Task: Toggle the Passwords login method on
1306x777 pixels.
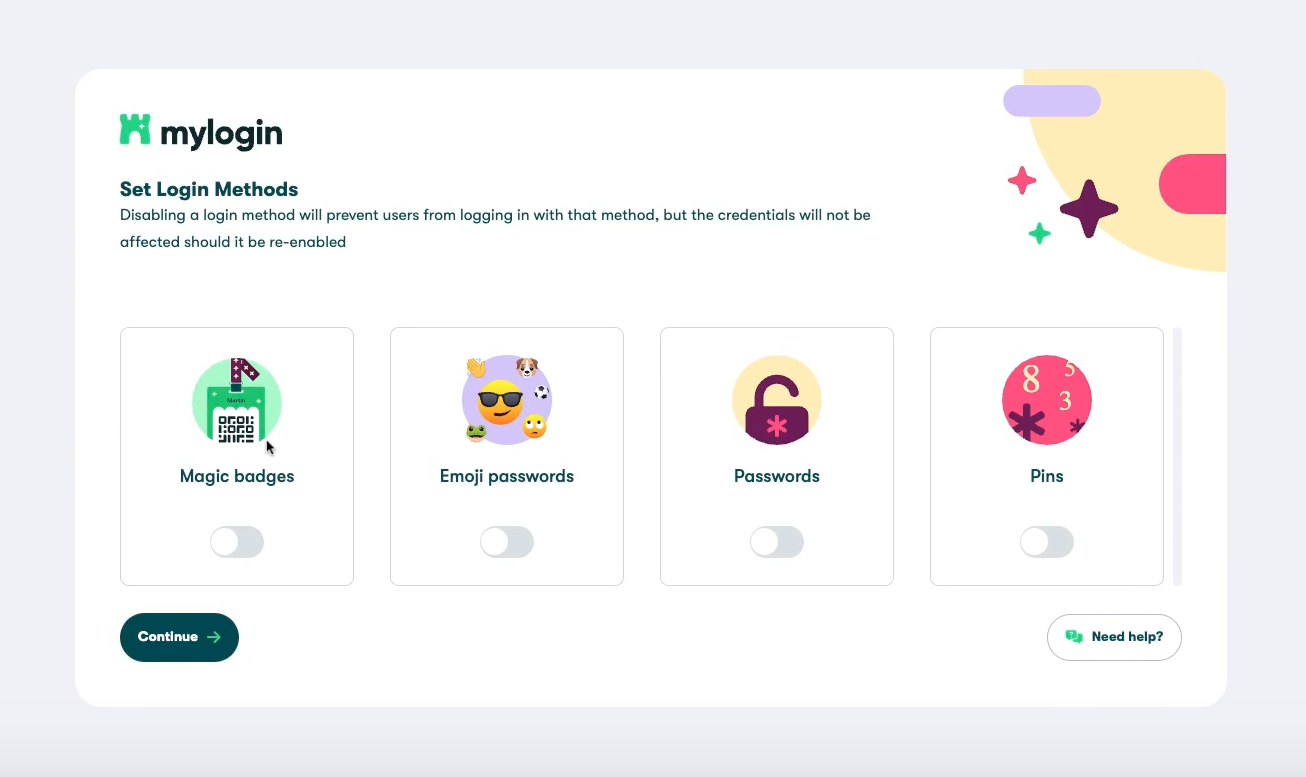Action: (777, 542)
